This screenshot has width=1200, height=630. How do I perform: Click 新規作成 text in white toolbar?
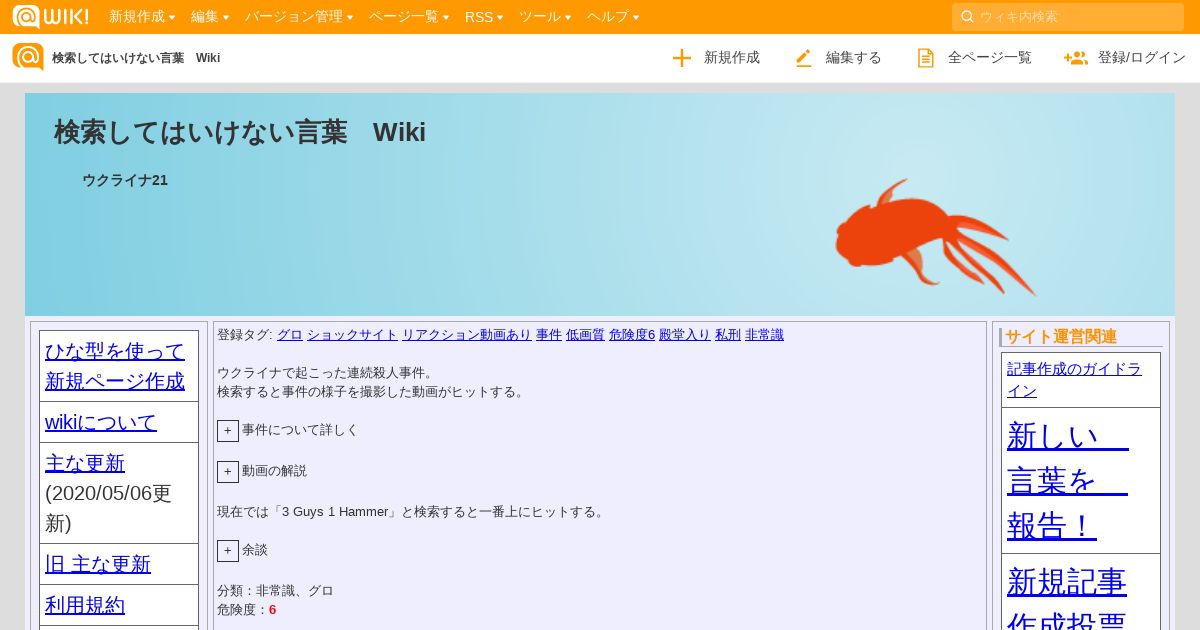732,58
